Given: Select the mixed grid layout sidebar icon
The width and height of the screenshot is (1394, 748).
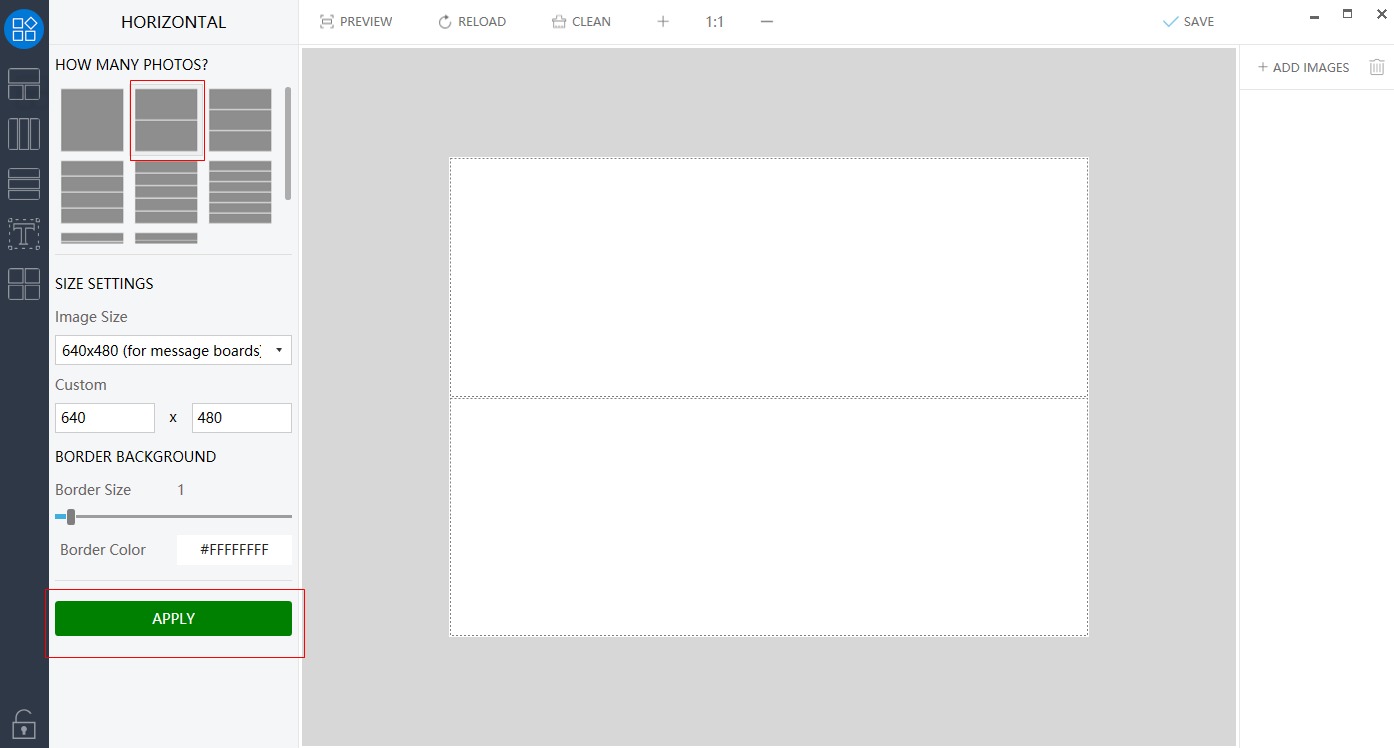Looking at the screenshot, I should pyautogui.click(x=24, y=84).
